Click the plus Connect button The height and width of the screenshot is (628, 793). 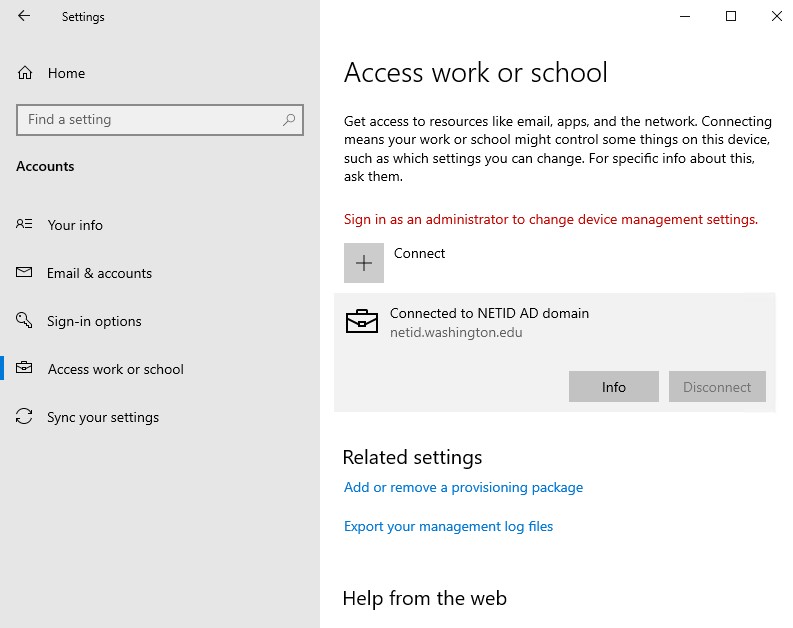(x=364, y=263)
